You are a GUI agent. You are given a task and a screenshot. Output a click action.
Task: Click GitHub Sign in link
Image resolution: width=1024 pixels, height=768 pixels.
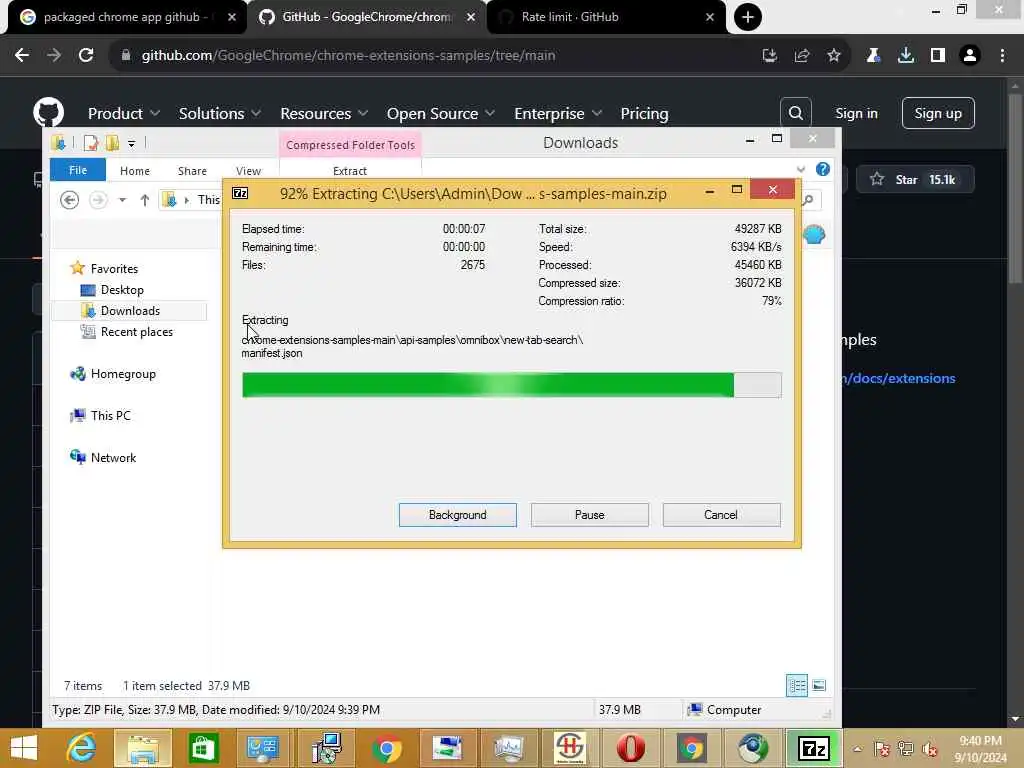click(x=856, y=114)
